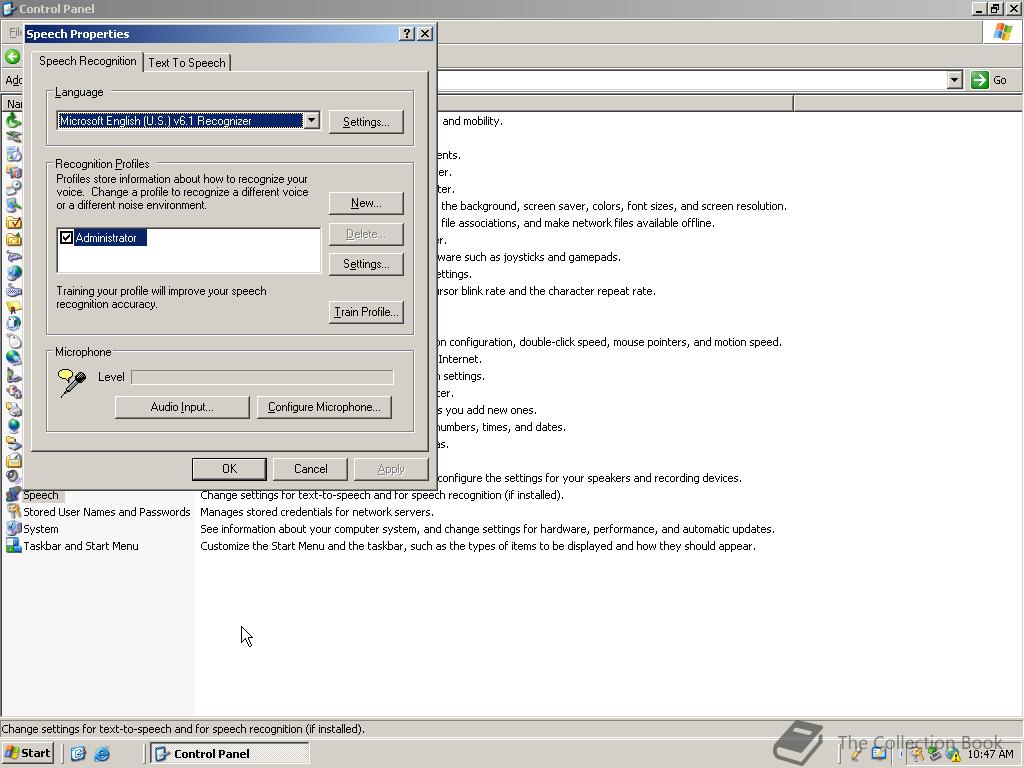This screenshot has width=1024, height=768.
Task: Click description 'Manages stored credentials for network servers.'
Action: 317,512
